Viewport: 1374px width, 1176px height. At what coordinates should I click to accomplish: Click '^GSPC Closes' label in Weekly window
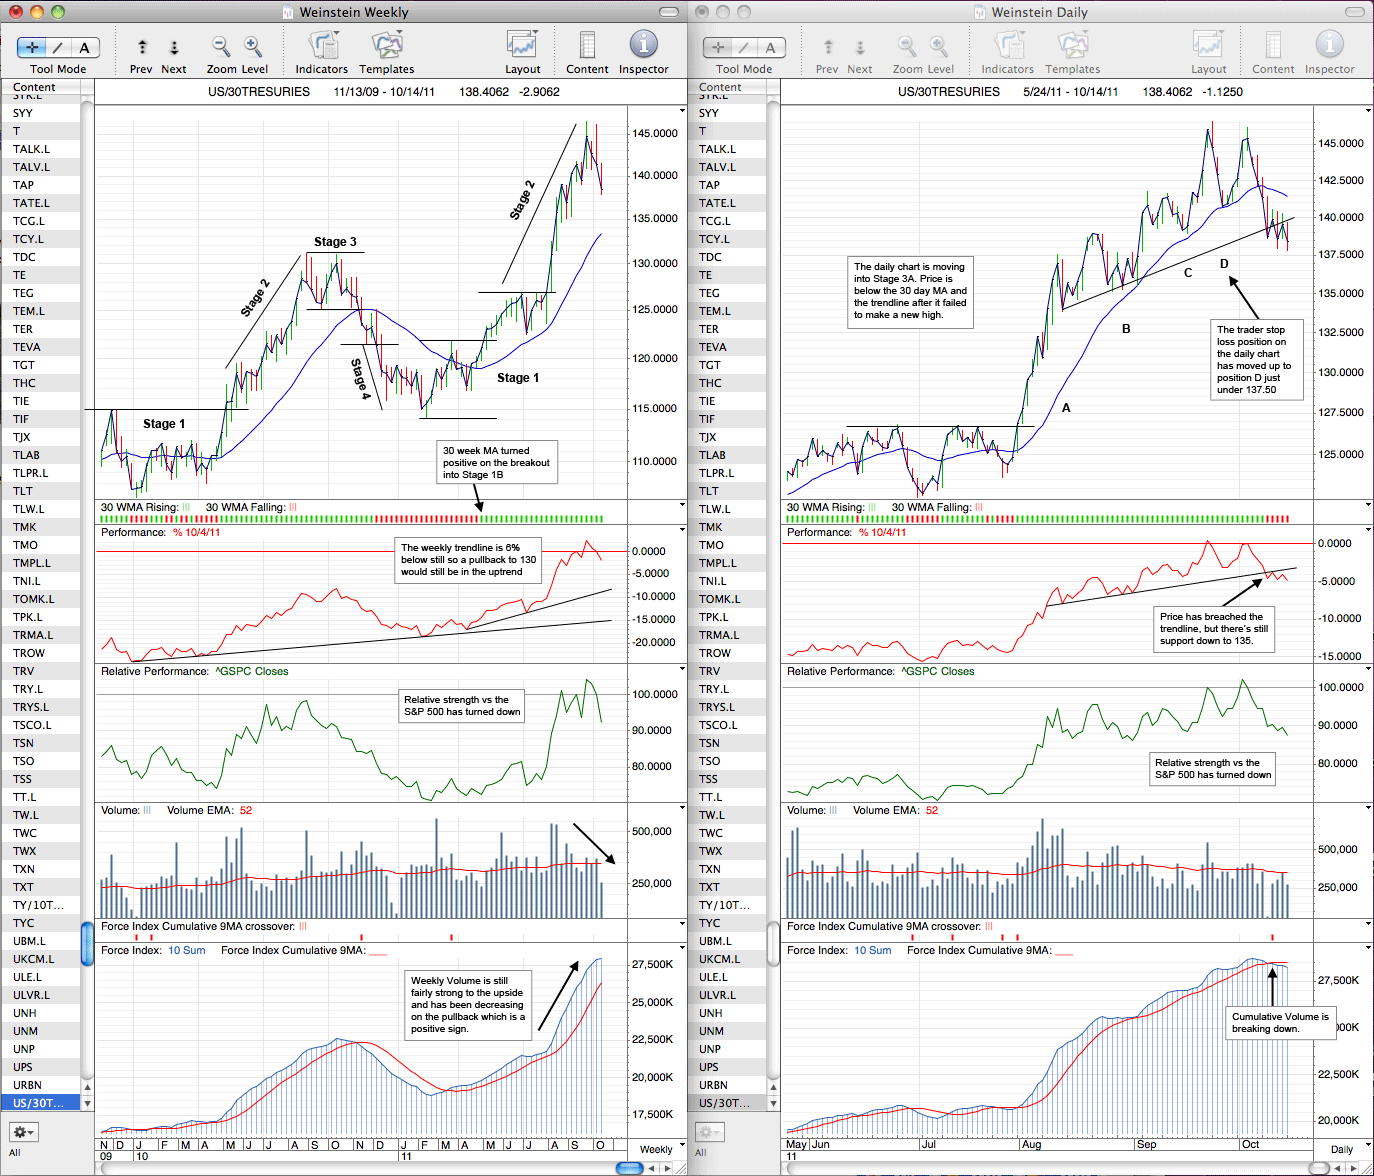coord(252,671)
